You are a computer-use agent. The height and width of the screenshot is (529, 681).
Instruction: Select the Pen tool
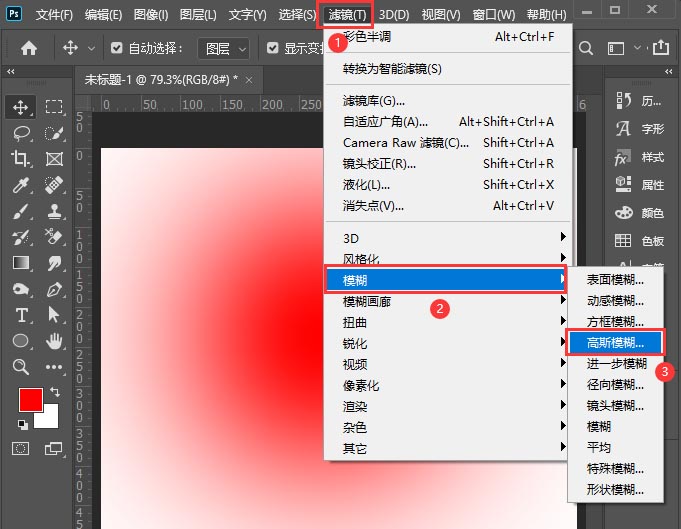coord(54,289)
